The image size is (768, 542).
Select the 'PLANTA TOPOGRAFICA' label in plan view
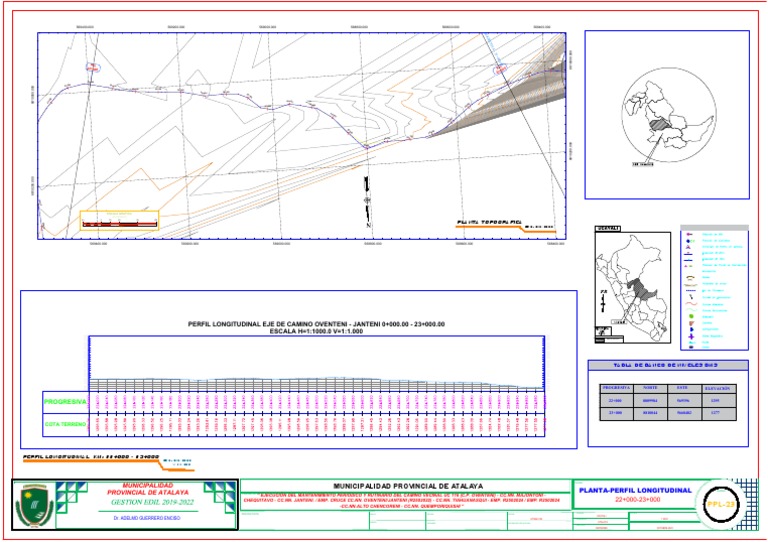coord(489,223)
